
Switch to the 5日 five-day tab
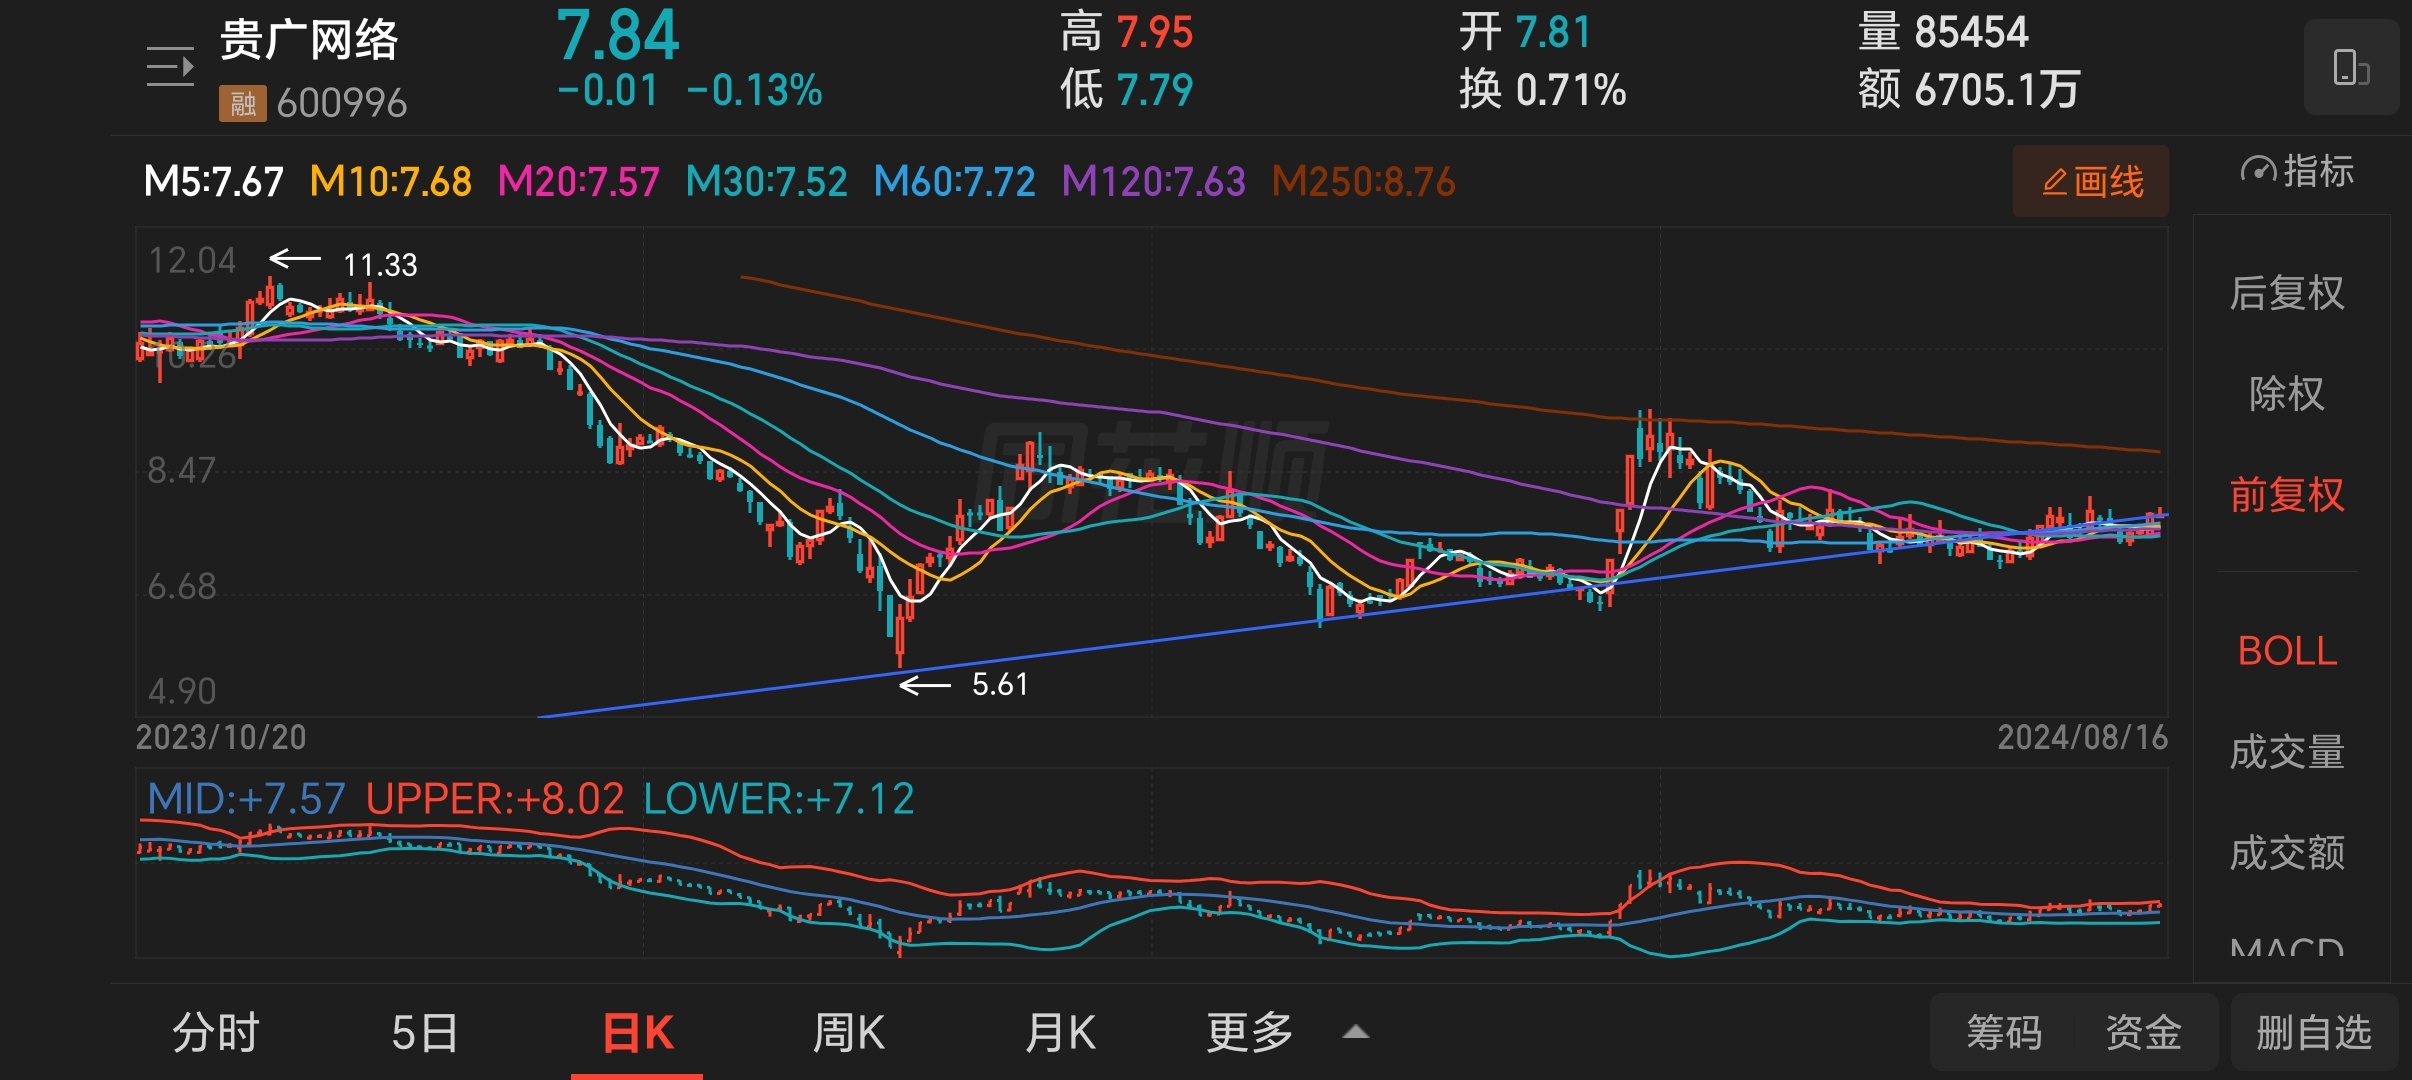click(x=425, y=1032)
